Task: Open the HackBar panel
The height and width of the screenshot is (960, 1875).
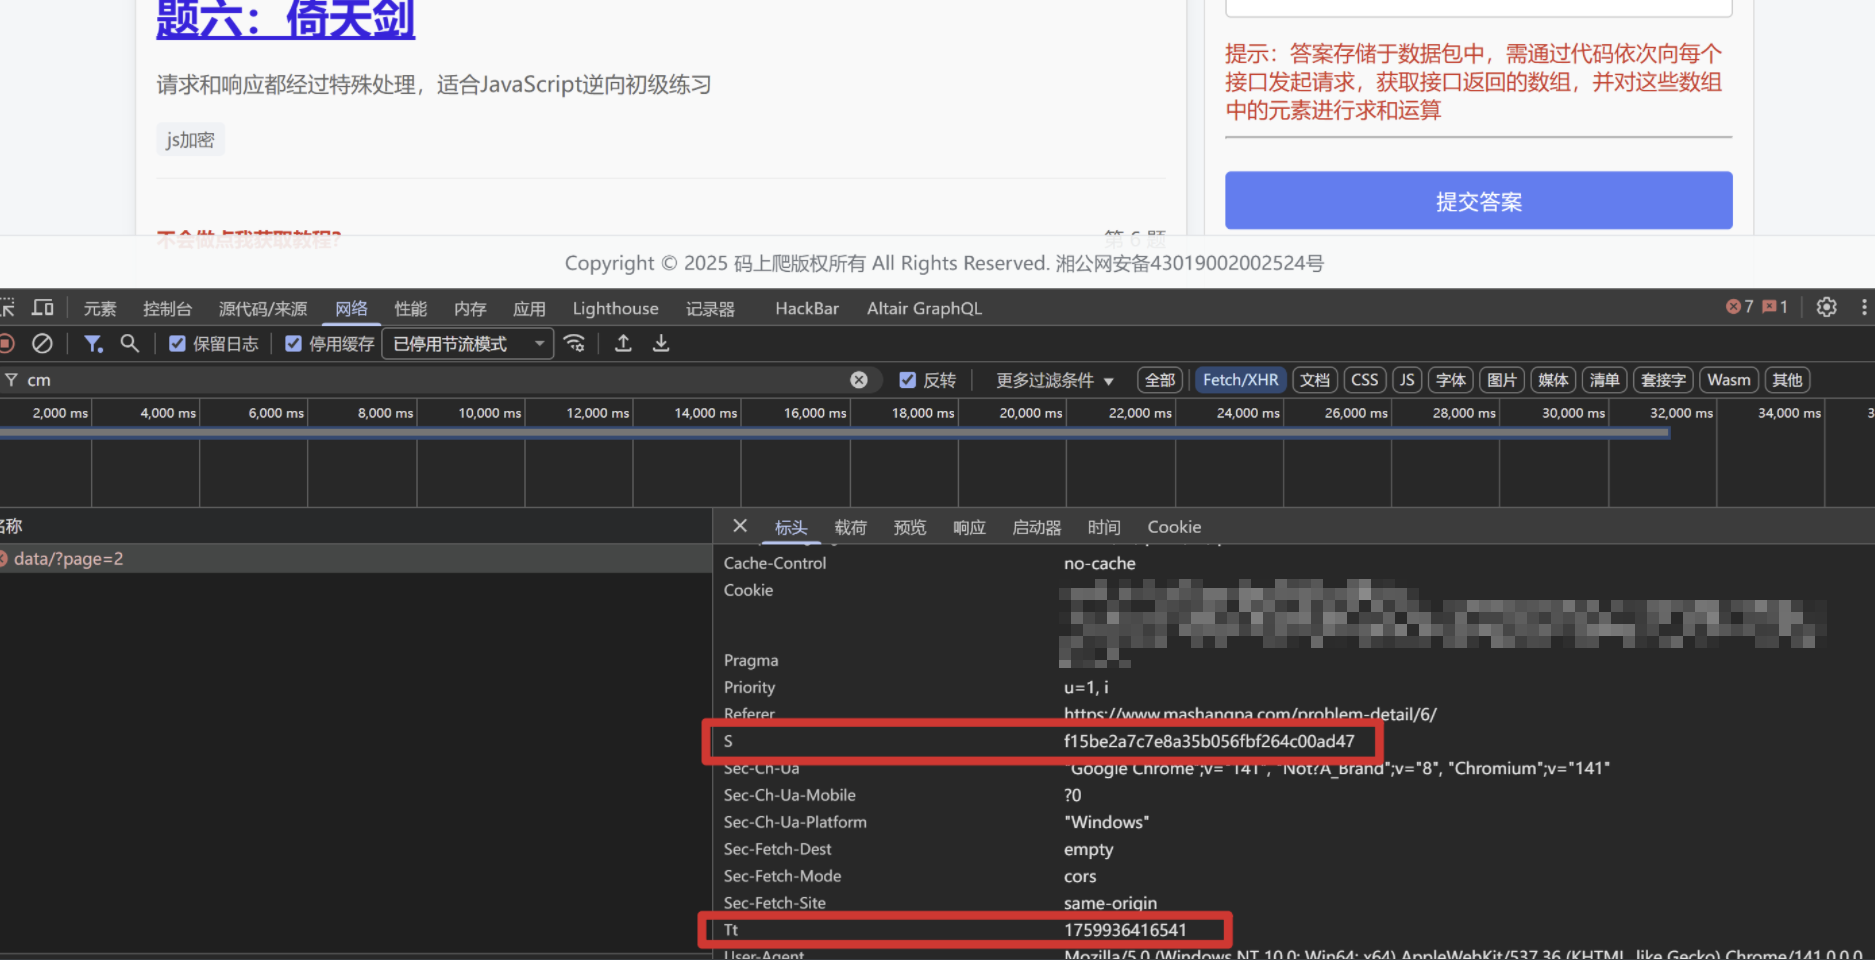Action: pyautogui.click(x=807, y=309)
